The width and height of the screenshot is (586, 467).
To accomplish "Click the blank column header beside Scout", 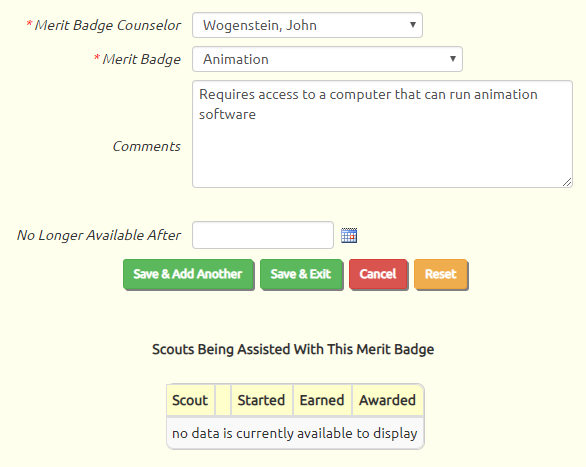I will pos(223,400).
